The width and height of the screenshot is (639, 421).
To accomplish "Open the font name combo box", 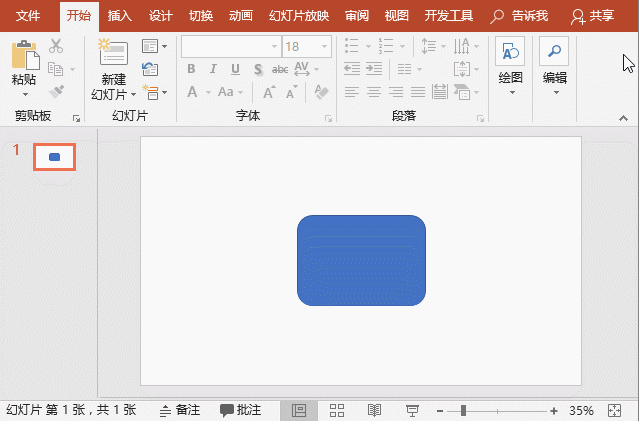I will click(x=230, y=47).
